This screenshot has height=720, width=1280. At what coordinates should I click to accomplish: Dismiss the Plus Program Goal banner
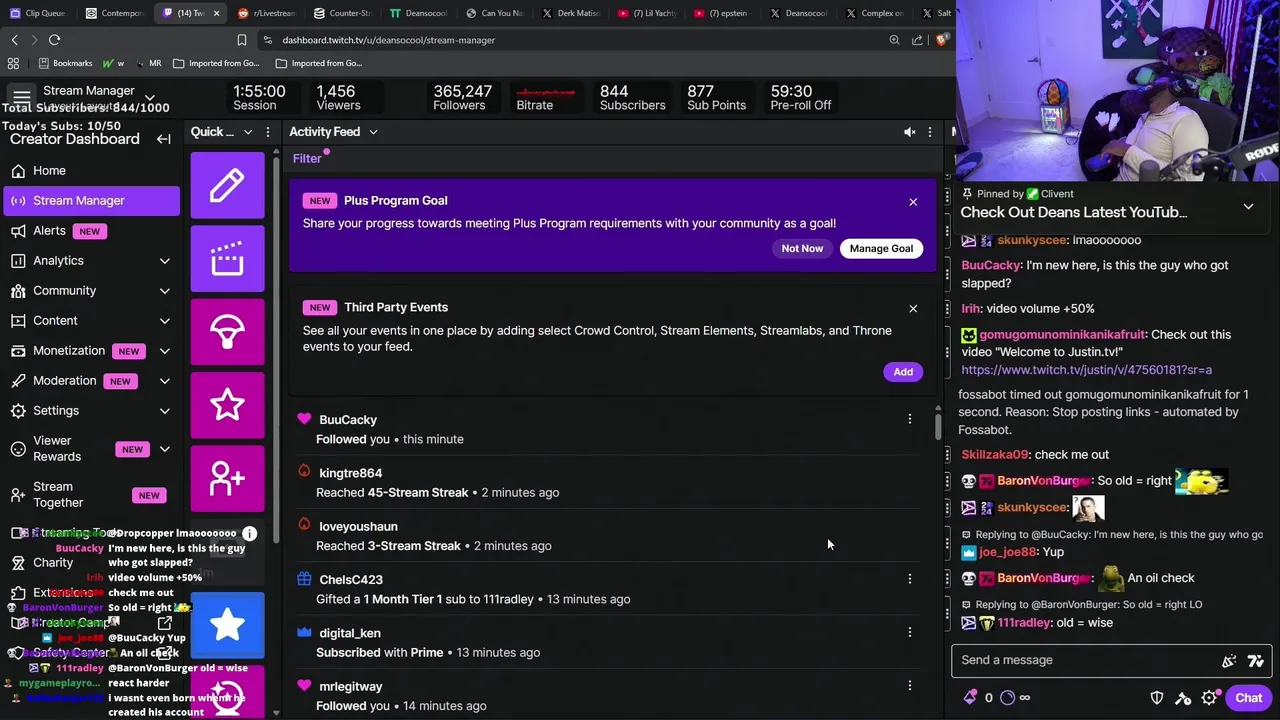[912, 202]
